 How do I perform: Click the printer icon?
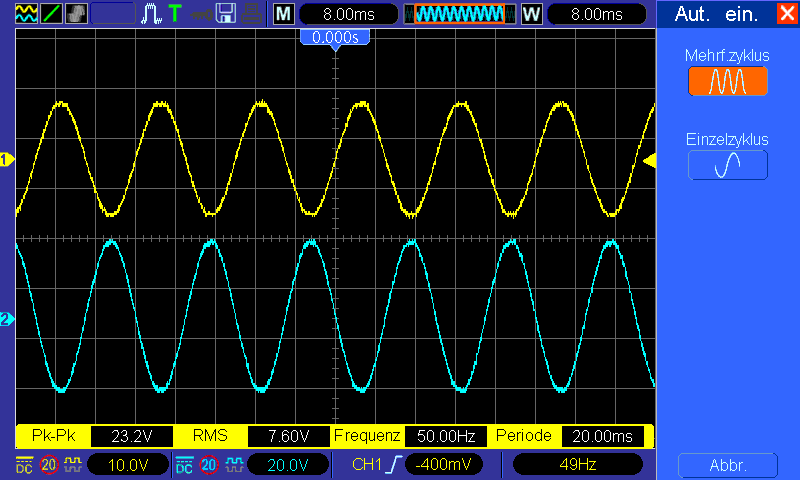coord(251,14)
